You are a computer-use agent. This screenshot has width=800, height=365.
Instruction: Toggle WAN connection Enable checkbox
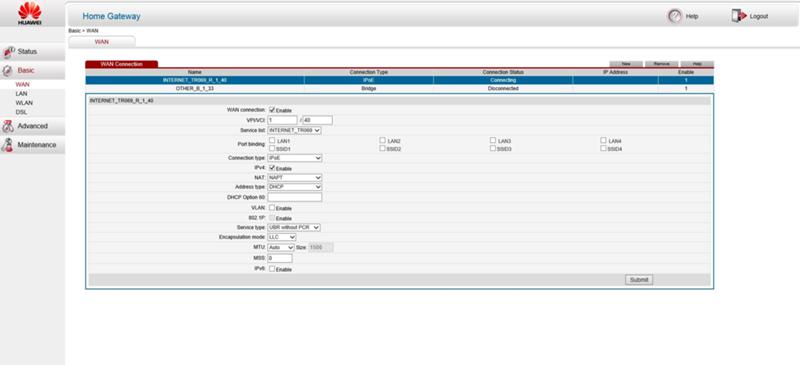click(272, 110)
